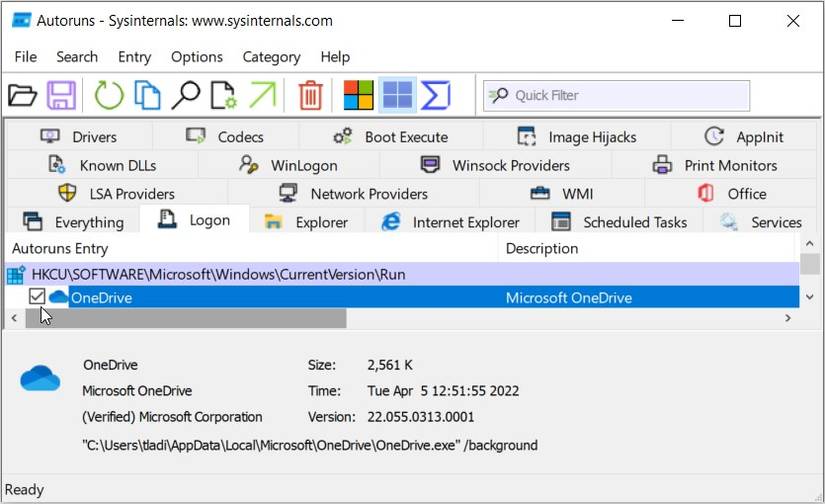
Task: Switch to the WinLogon tab
Action: (288, 165)
